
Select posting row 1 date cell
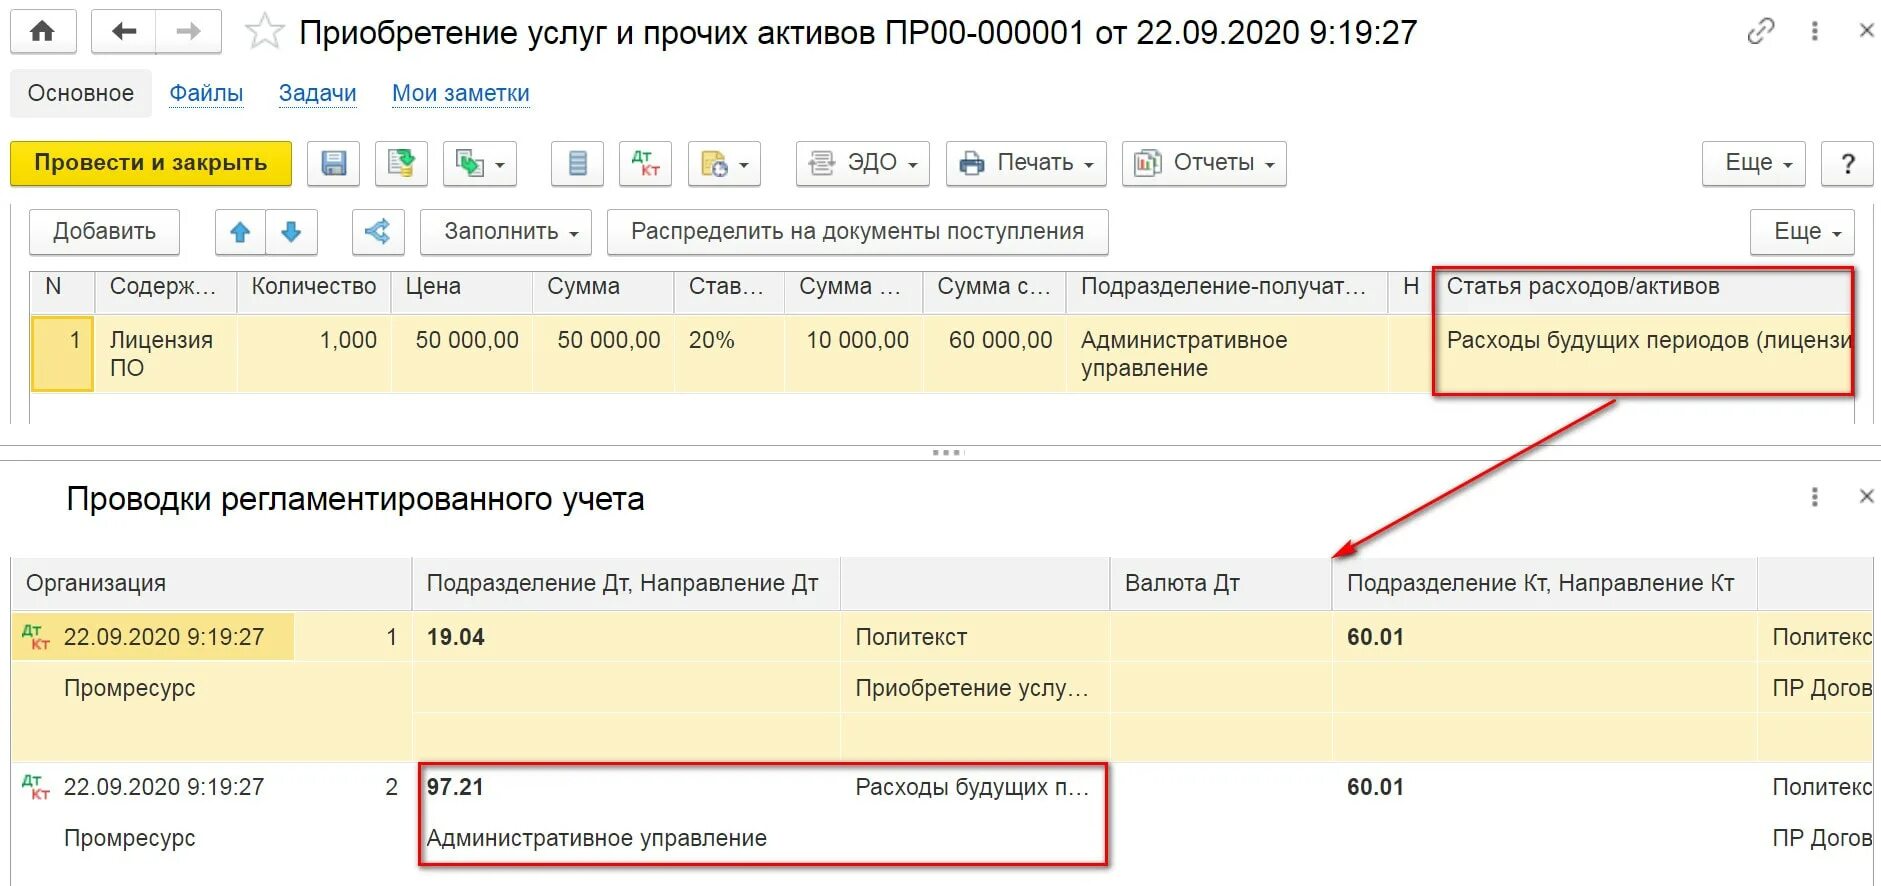[153, 637]
